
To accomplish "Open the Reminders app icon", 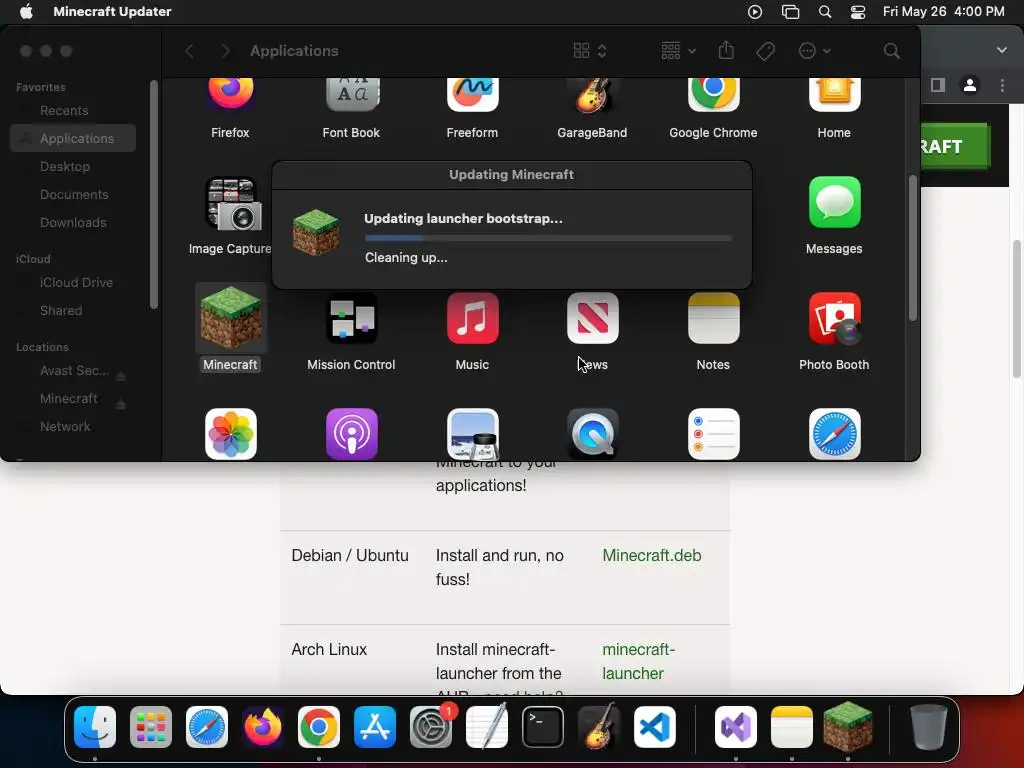I will pyautogui.click(x=713, y=434).
